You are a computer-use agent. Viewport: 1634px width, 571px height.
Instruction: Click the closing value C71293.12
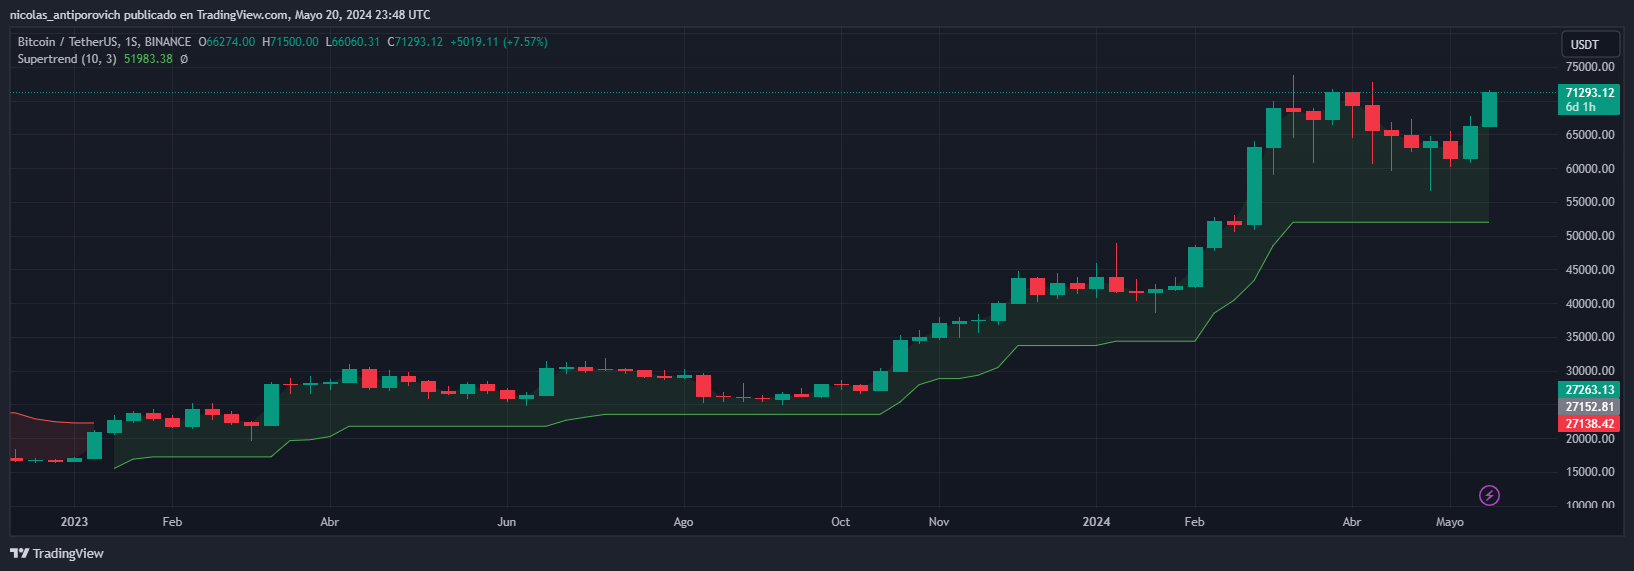[x=416, y=42]
